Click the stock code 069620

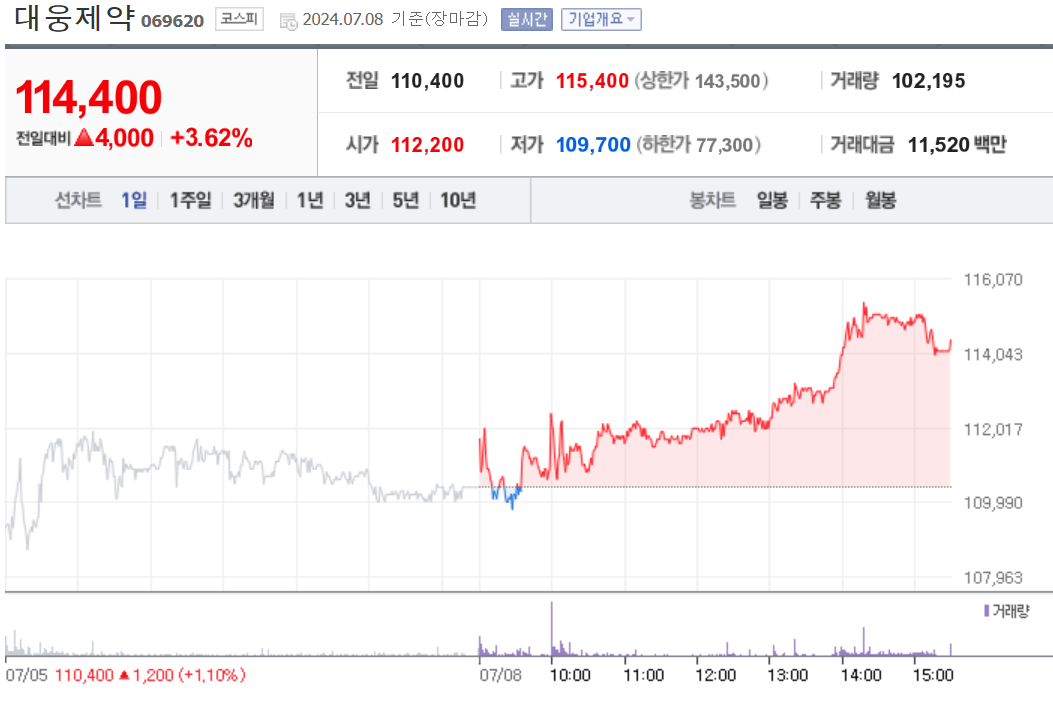[x=171, y=21]
